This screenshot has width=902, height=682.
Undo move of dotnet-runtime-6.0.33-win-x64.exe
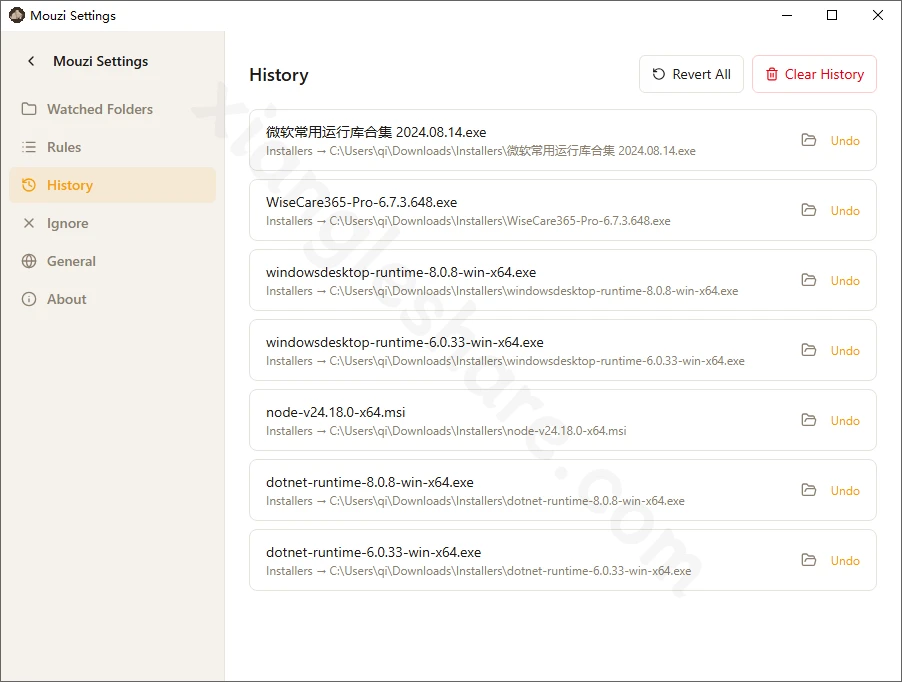845,561
